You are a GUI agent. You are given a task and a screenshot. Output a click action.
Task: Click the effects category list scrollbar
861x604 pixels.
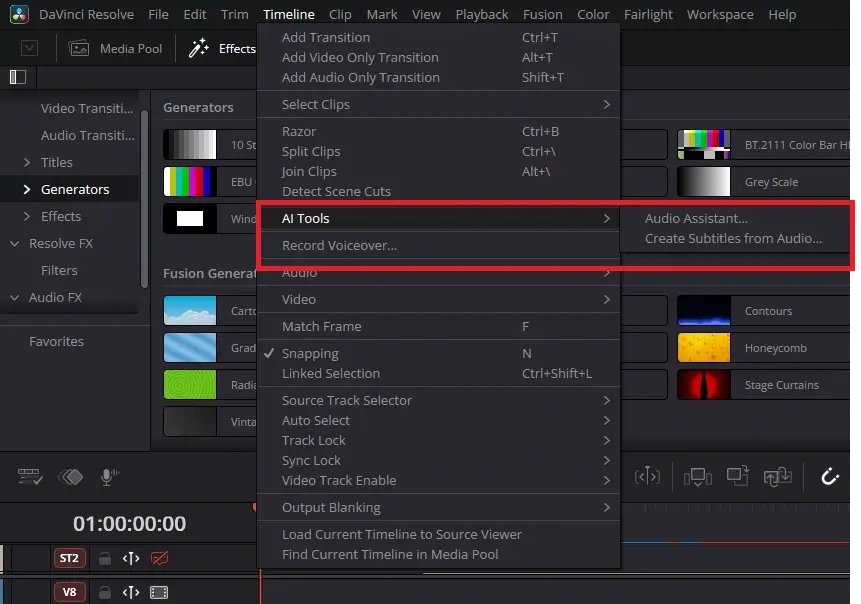[x=144, y=199]
